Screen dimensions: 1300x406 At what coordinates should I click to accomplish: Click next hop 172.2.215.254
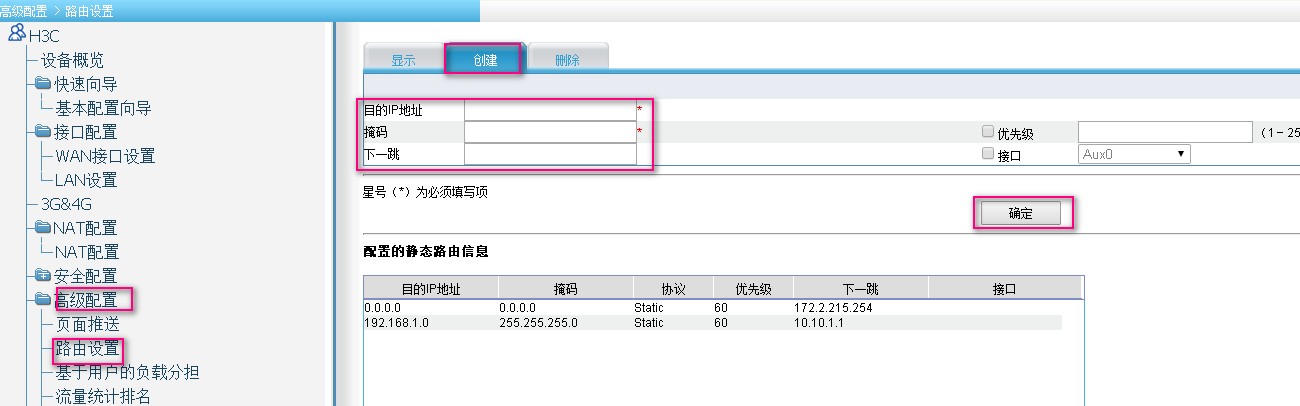click(x=833, y=308)
